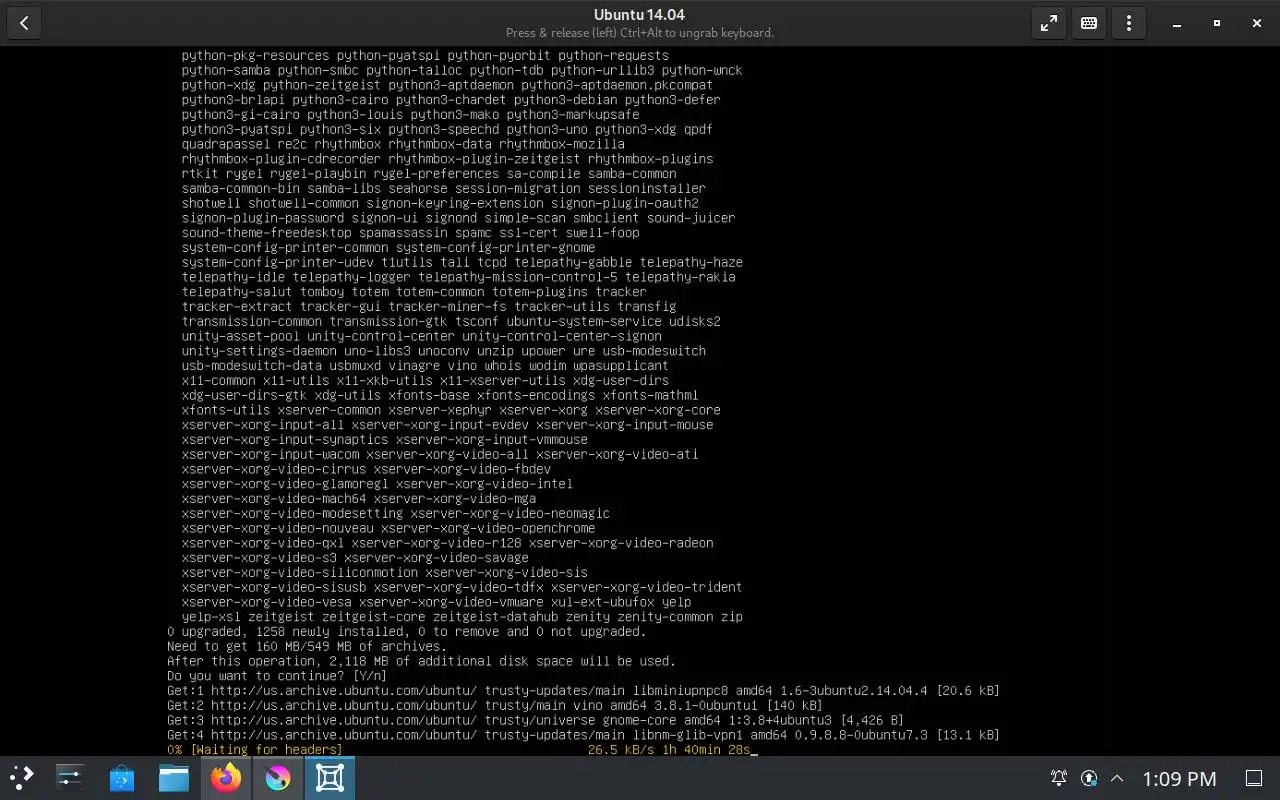Click 'system-config-printer-gnome' package name
The height and width of the screenshot is (800, 1280).
click(495, 248)
